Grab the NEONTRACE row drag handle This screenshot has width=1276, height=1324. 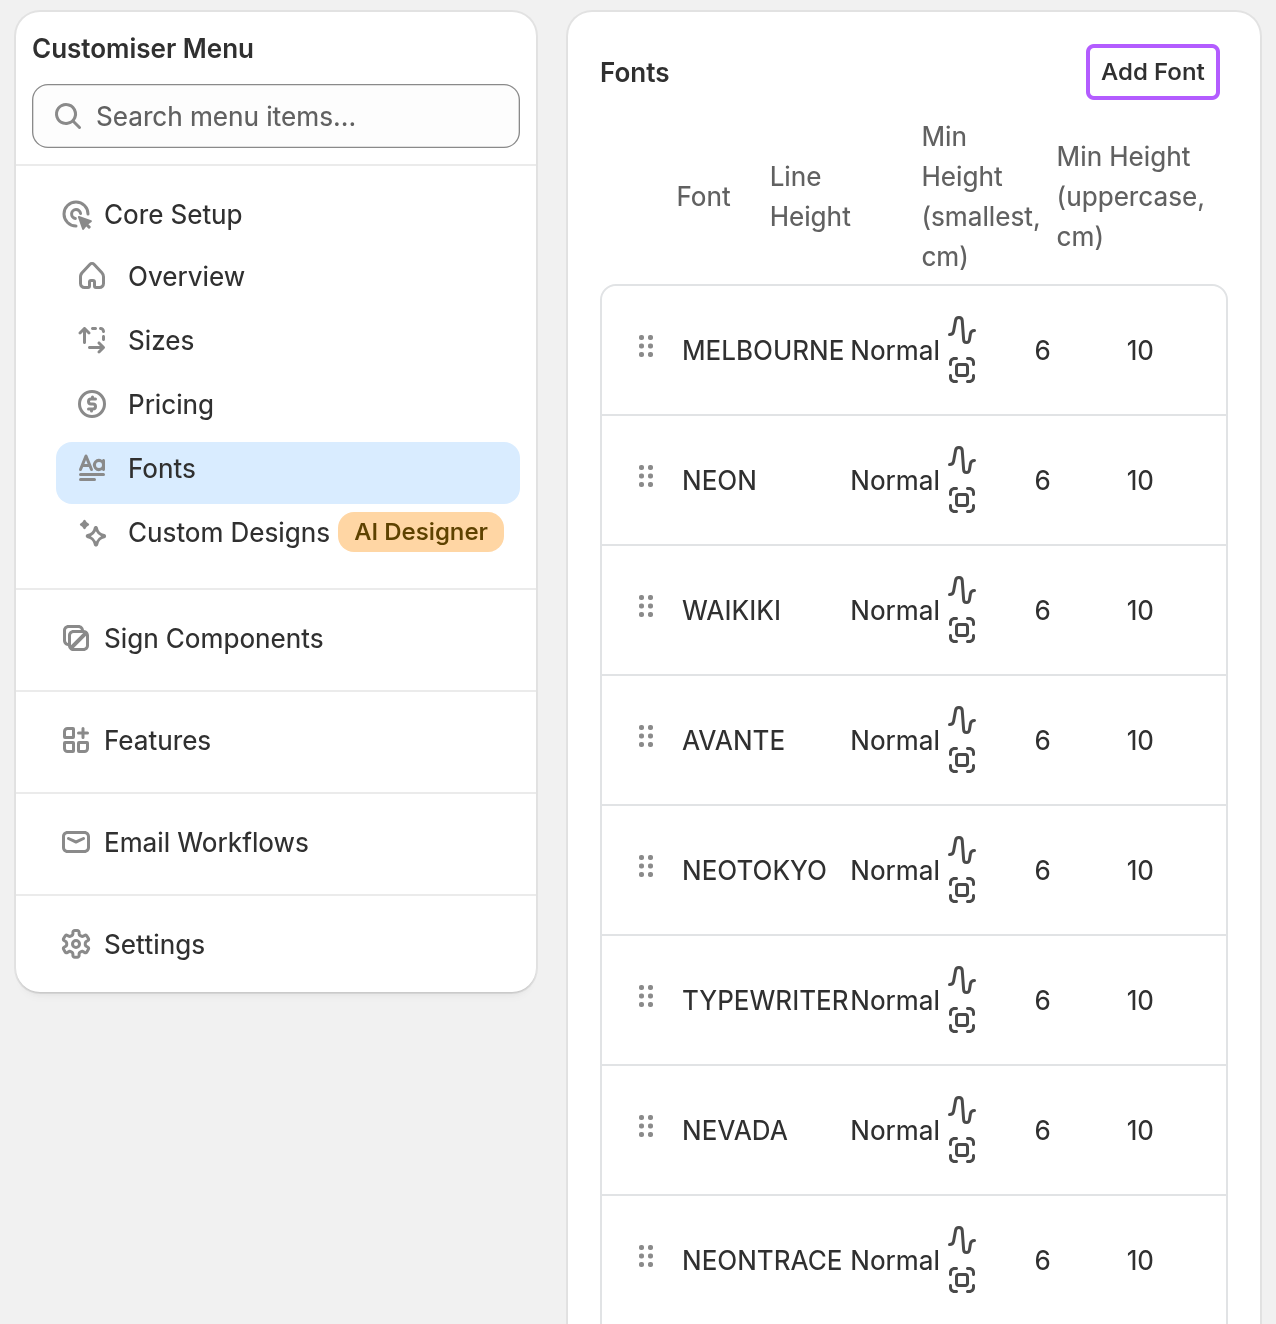(x=646, y=1256)
